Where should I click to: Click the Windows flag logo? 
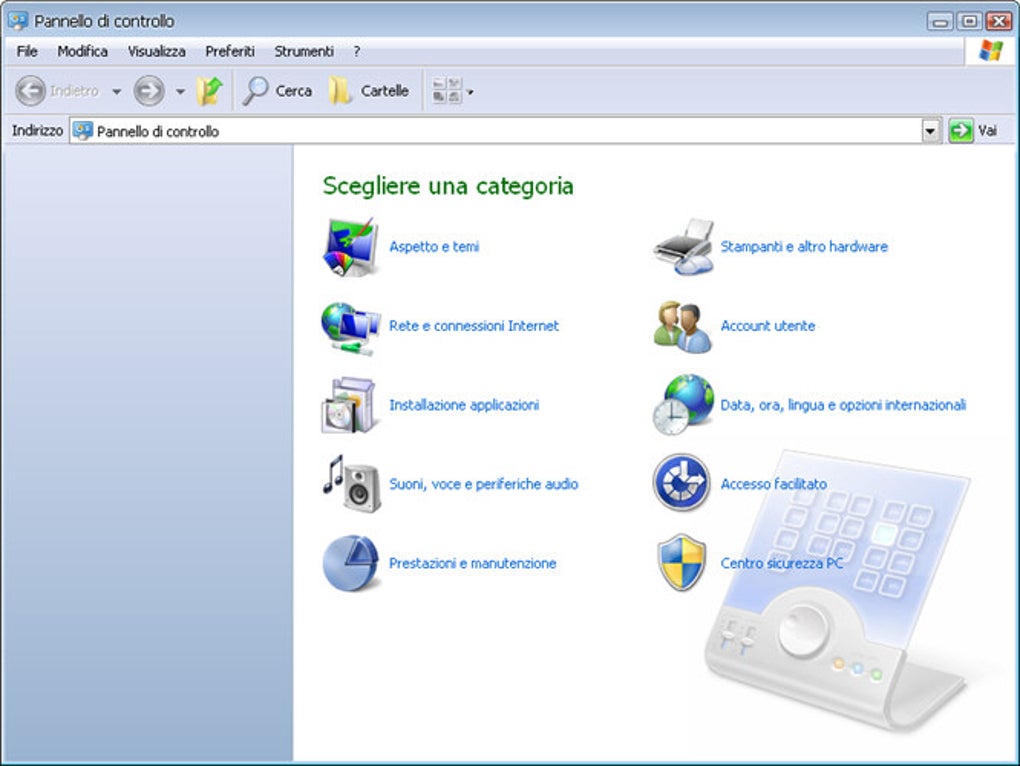[991, 51]
